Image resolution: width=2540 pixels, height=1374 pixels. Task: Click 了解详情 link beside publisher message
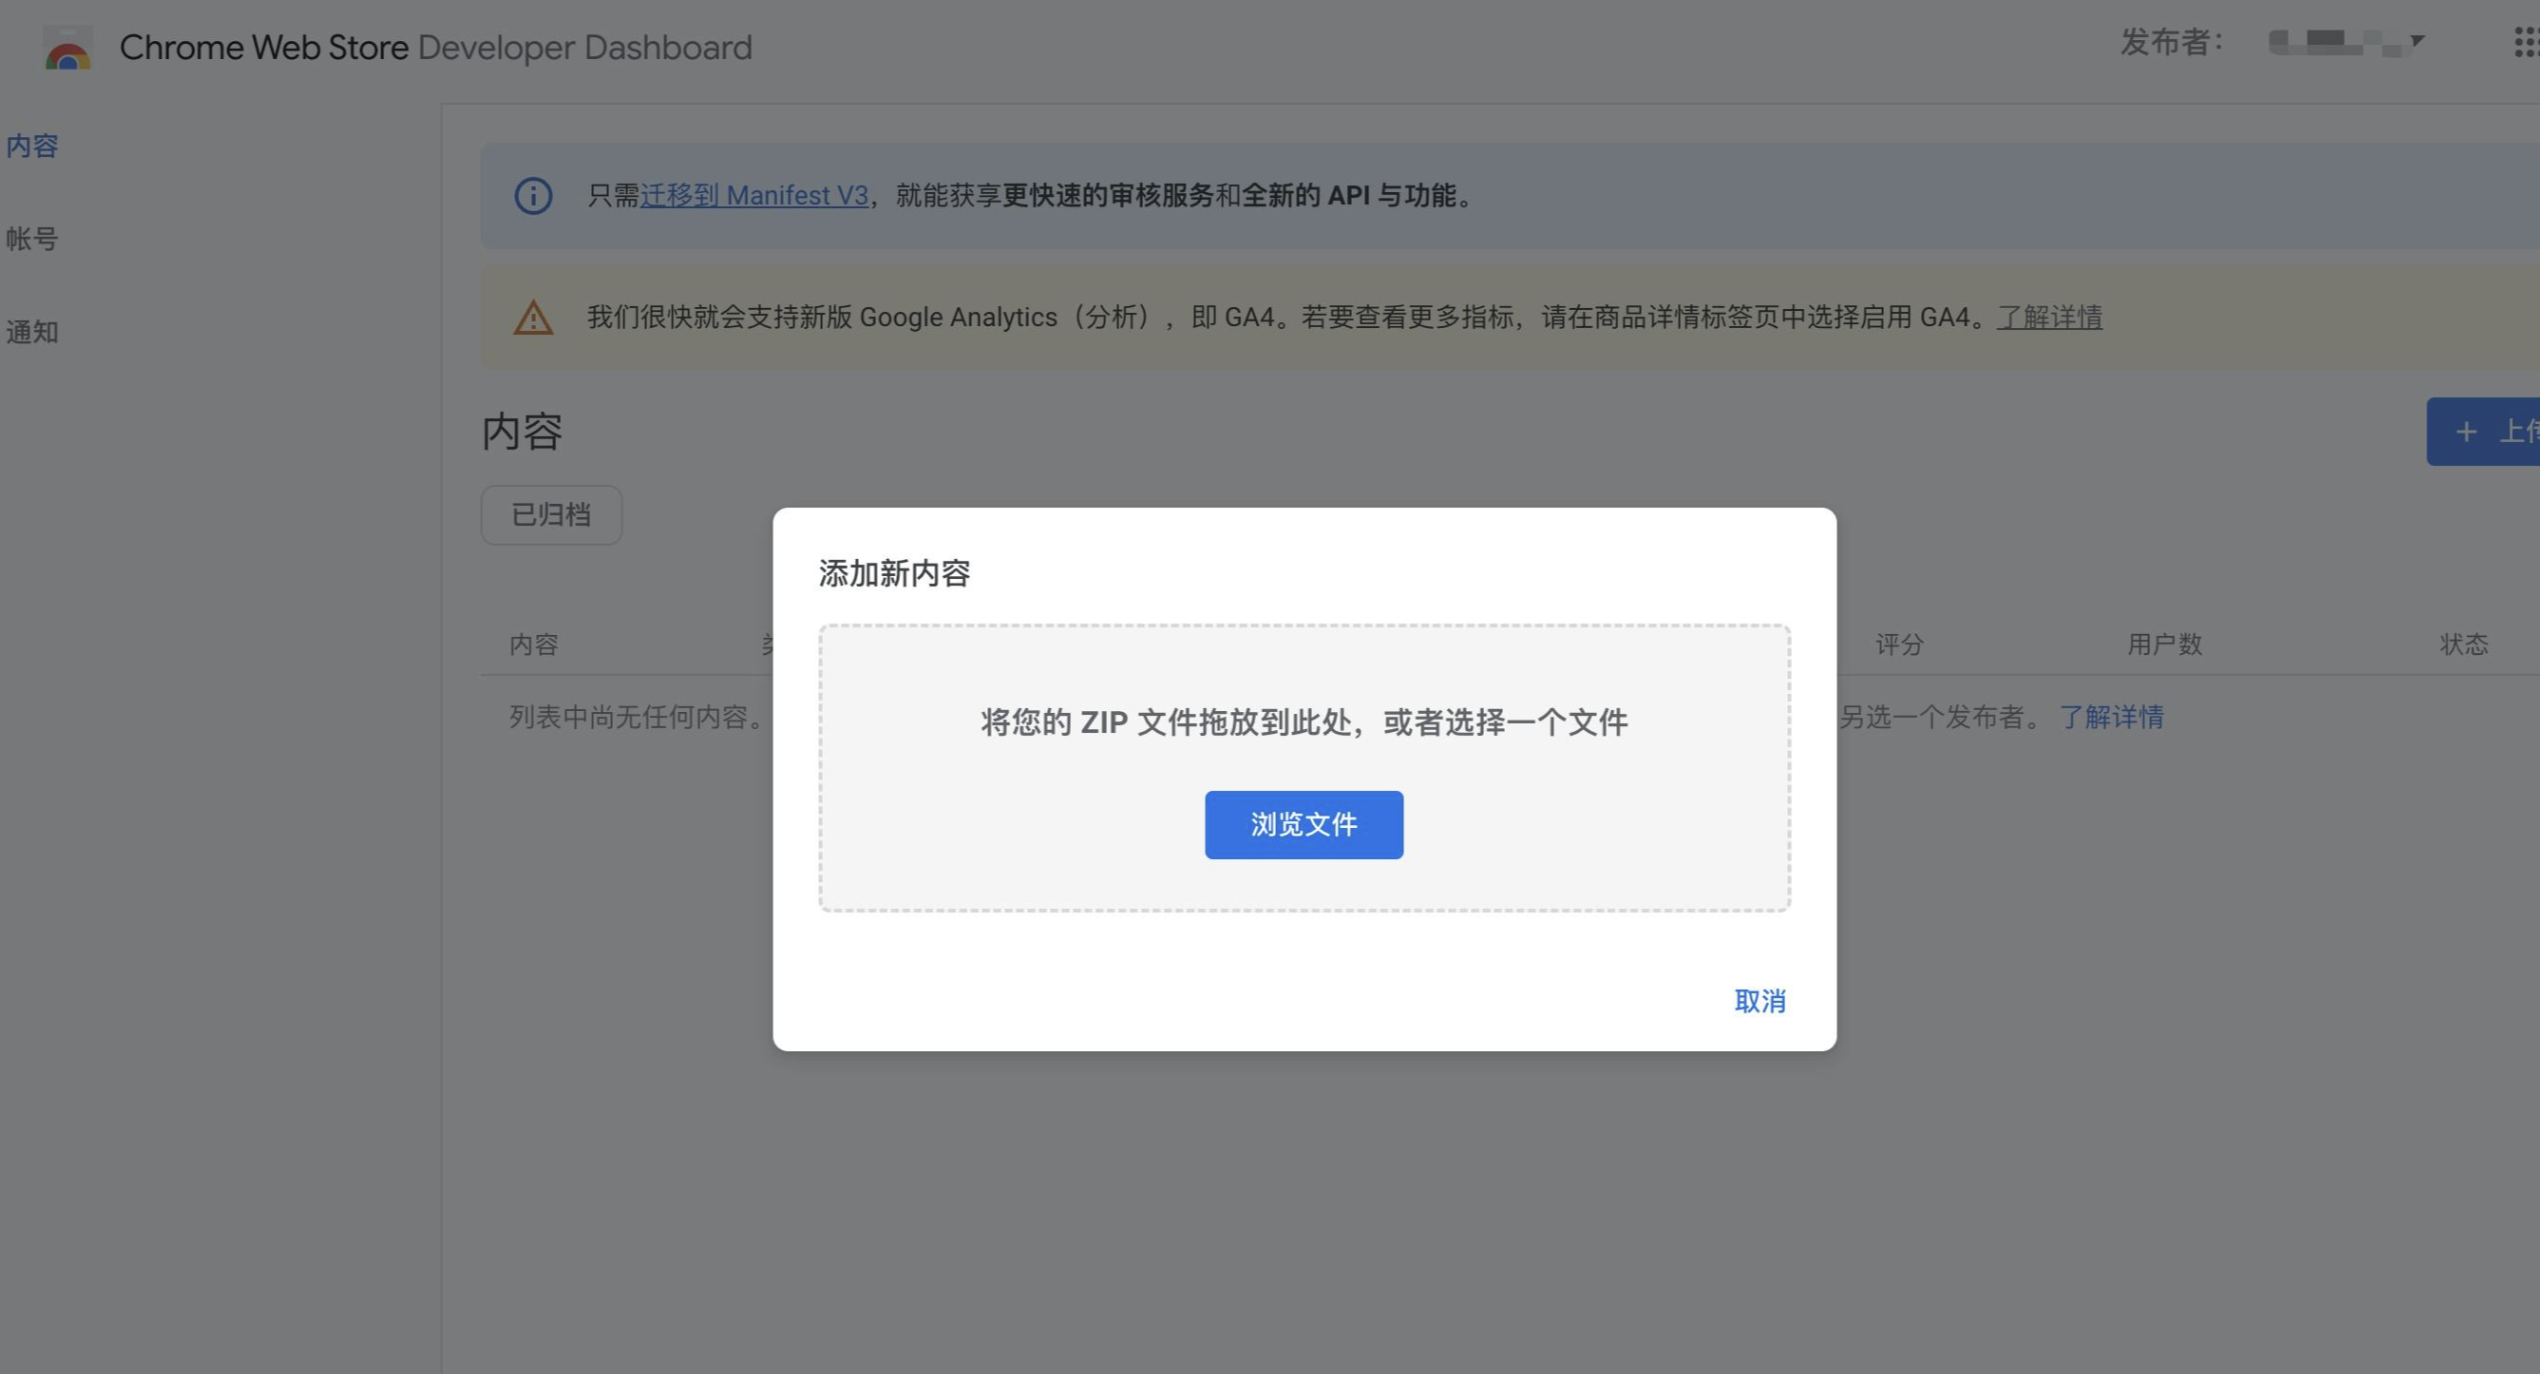(x=2111, y=717)
